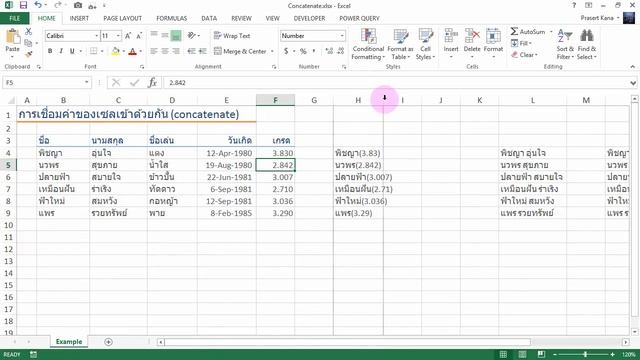Decrease indent
This screenshot has height=360, width=640.
191,51
